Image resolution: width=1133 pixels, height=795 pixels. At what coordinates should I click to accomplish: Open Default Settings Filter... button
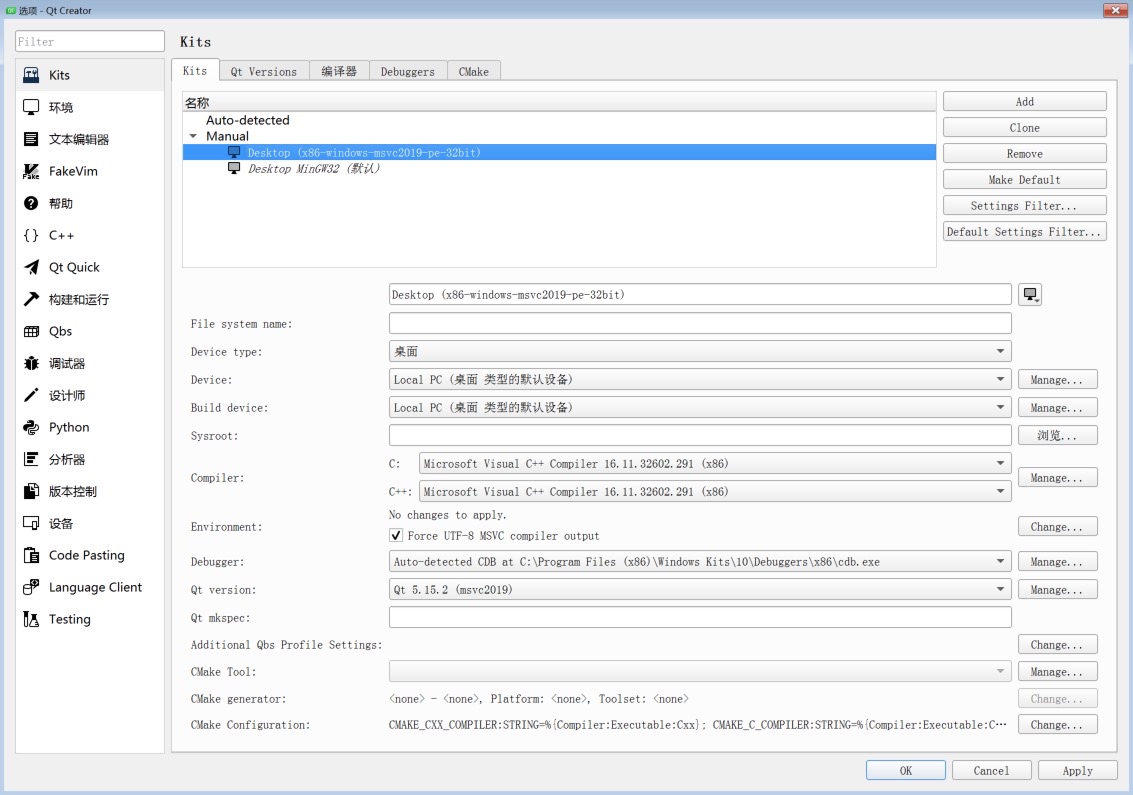1025,232
